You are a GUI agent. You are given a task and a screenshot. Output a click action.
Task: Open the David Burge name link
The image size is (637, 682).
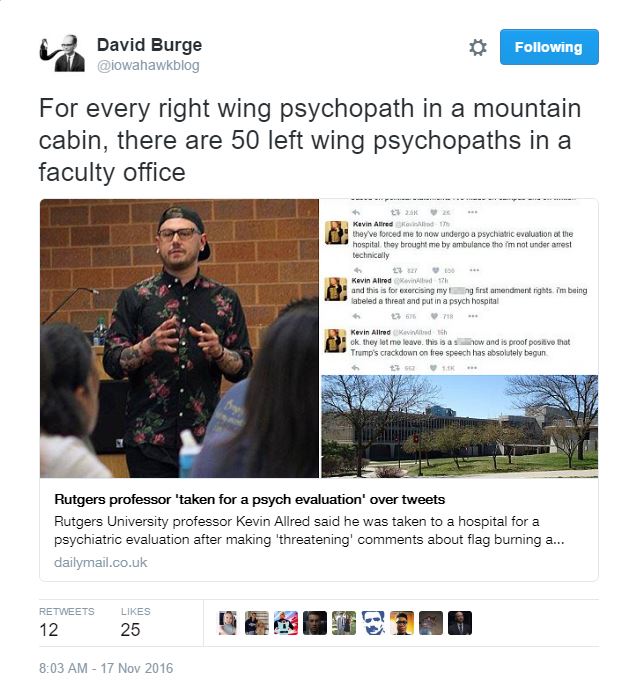point(149,45)
